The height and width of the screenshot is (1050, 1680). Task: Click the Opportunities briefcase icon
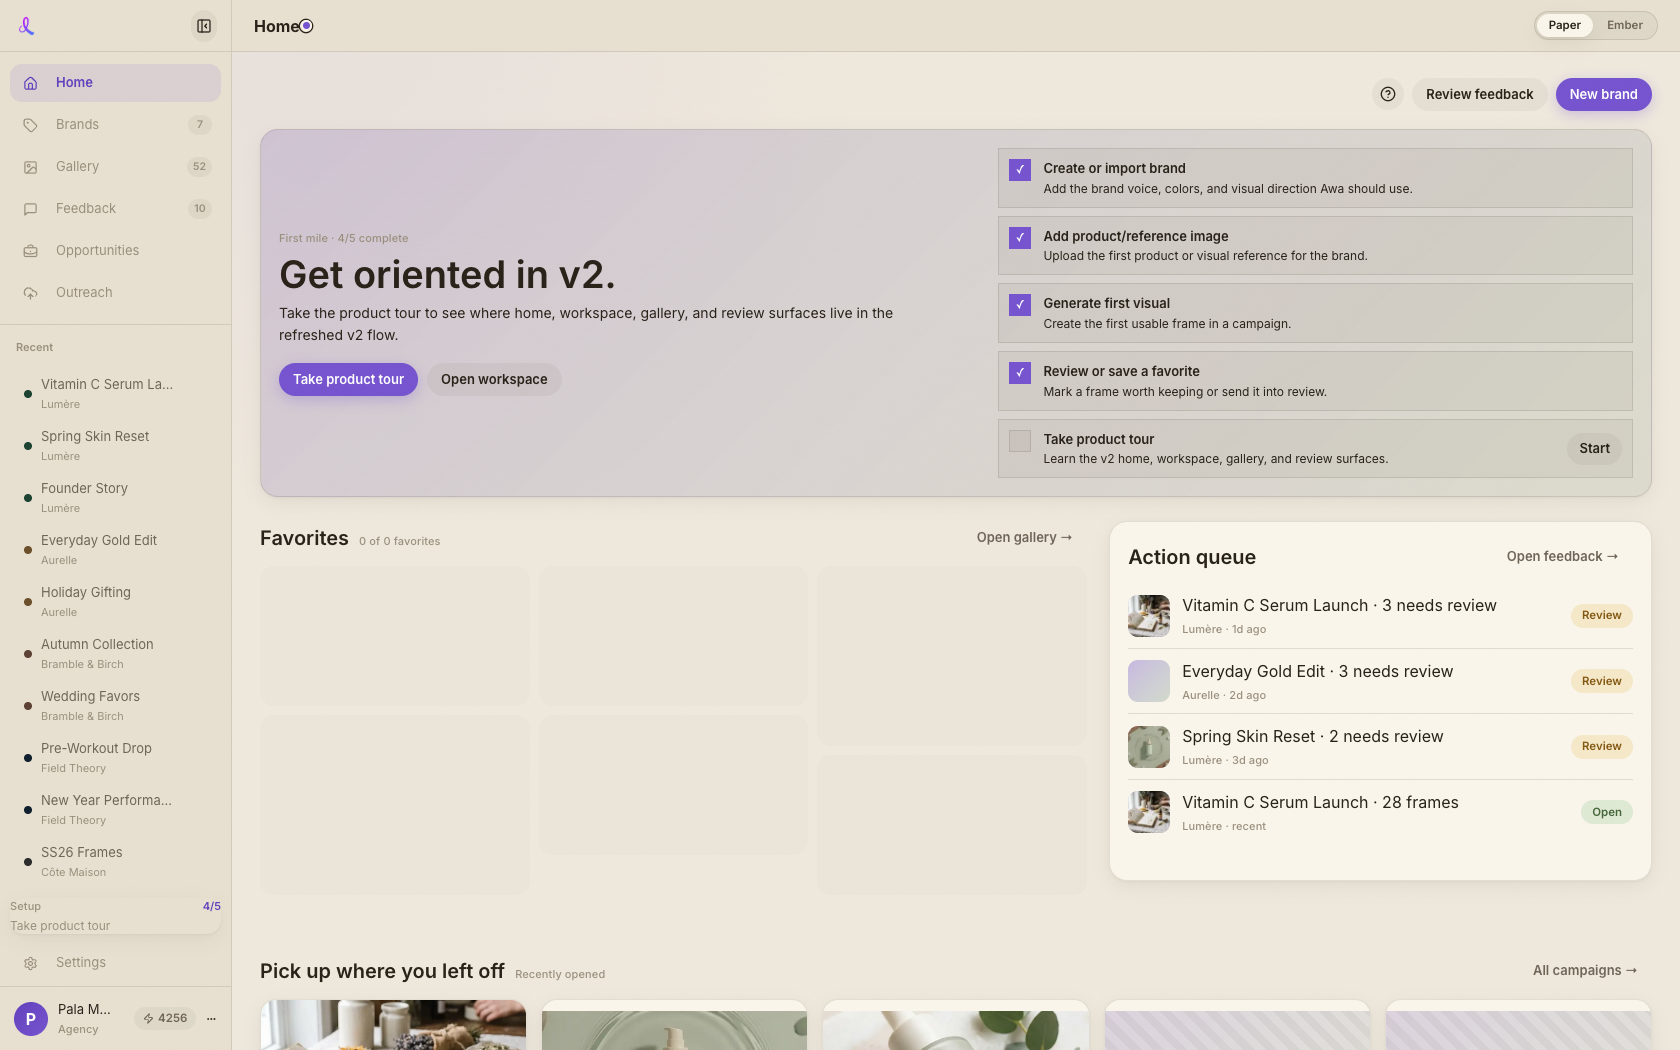31,251
